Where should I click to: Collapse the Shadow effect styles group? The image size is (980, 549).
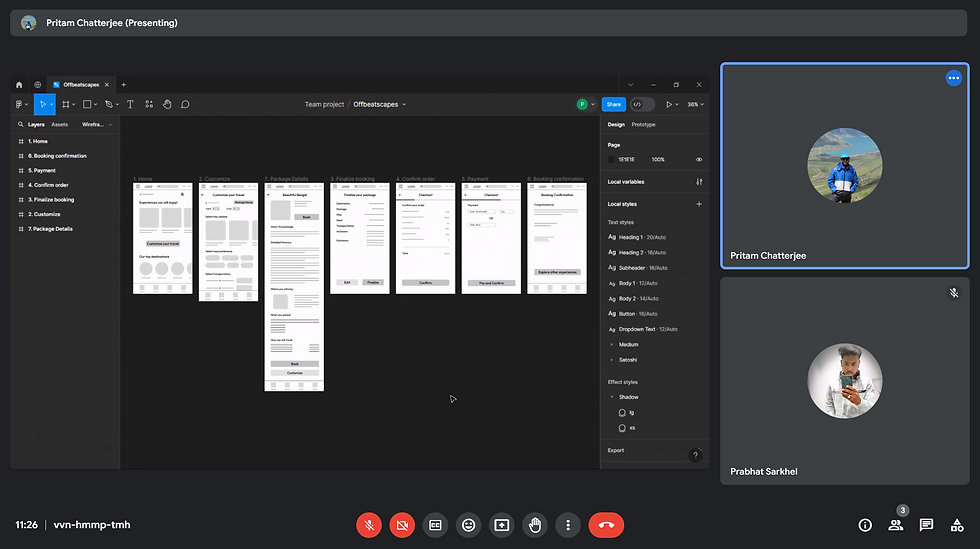point(611,397)
